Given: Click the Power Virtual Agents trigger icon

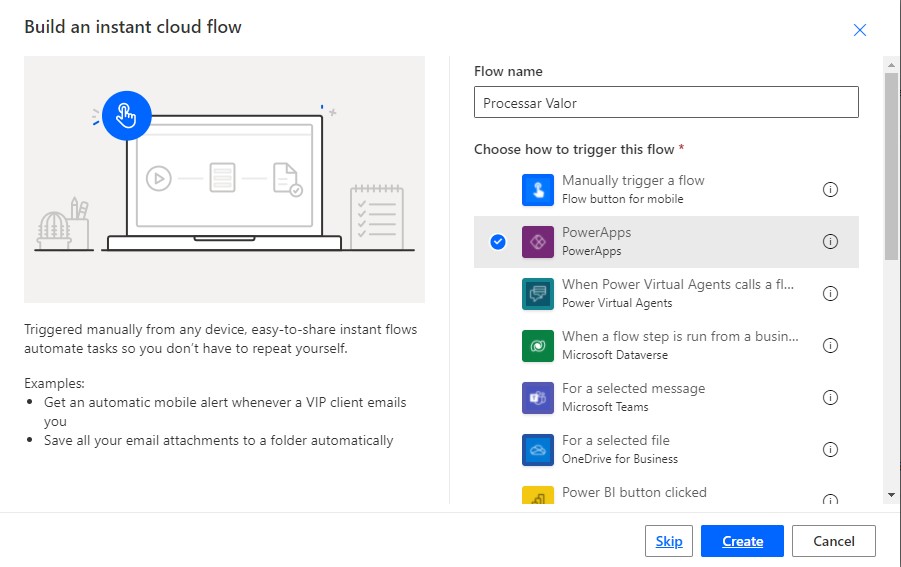Looking at the screenshot, I should click(538, 294).
